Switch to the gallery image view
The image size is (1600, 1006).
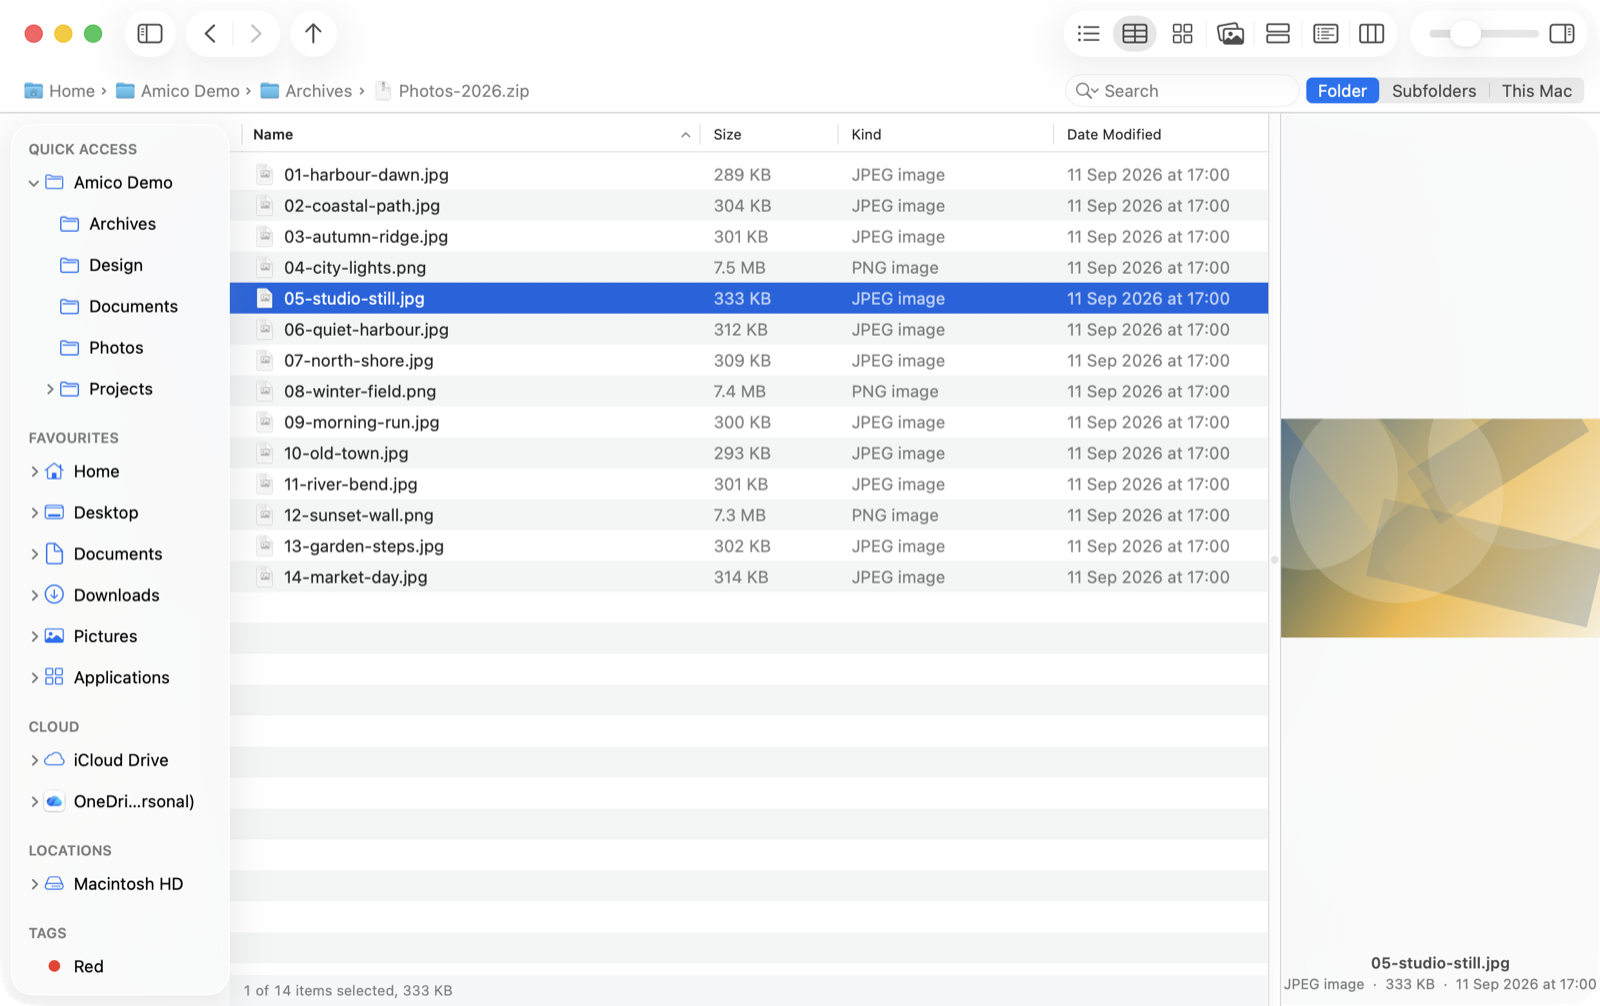click(1230, 34)
